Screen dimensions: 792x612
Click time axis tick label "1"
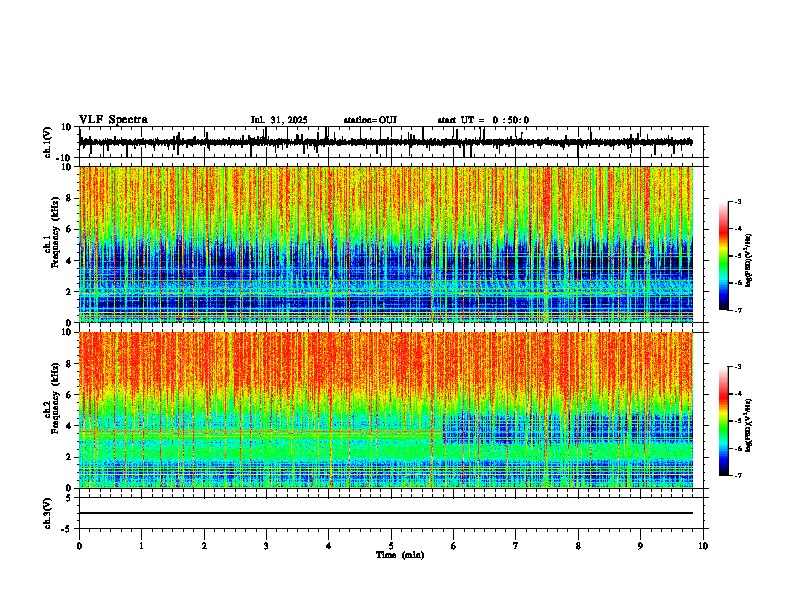pyautogui.click(x=141, y=546)
